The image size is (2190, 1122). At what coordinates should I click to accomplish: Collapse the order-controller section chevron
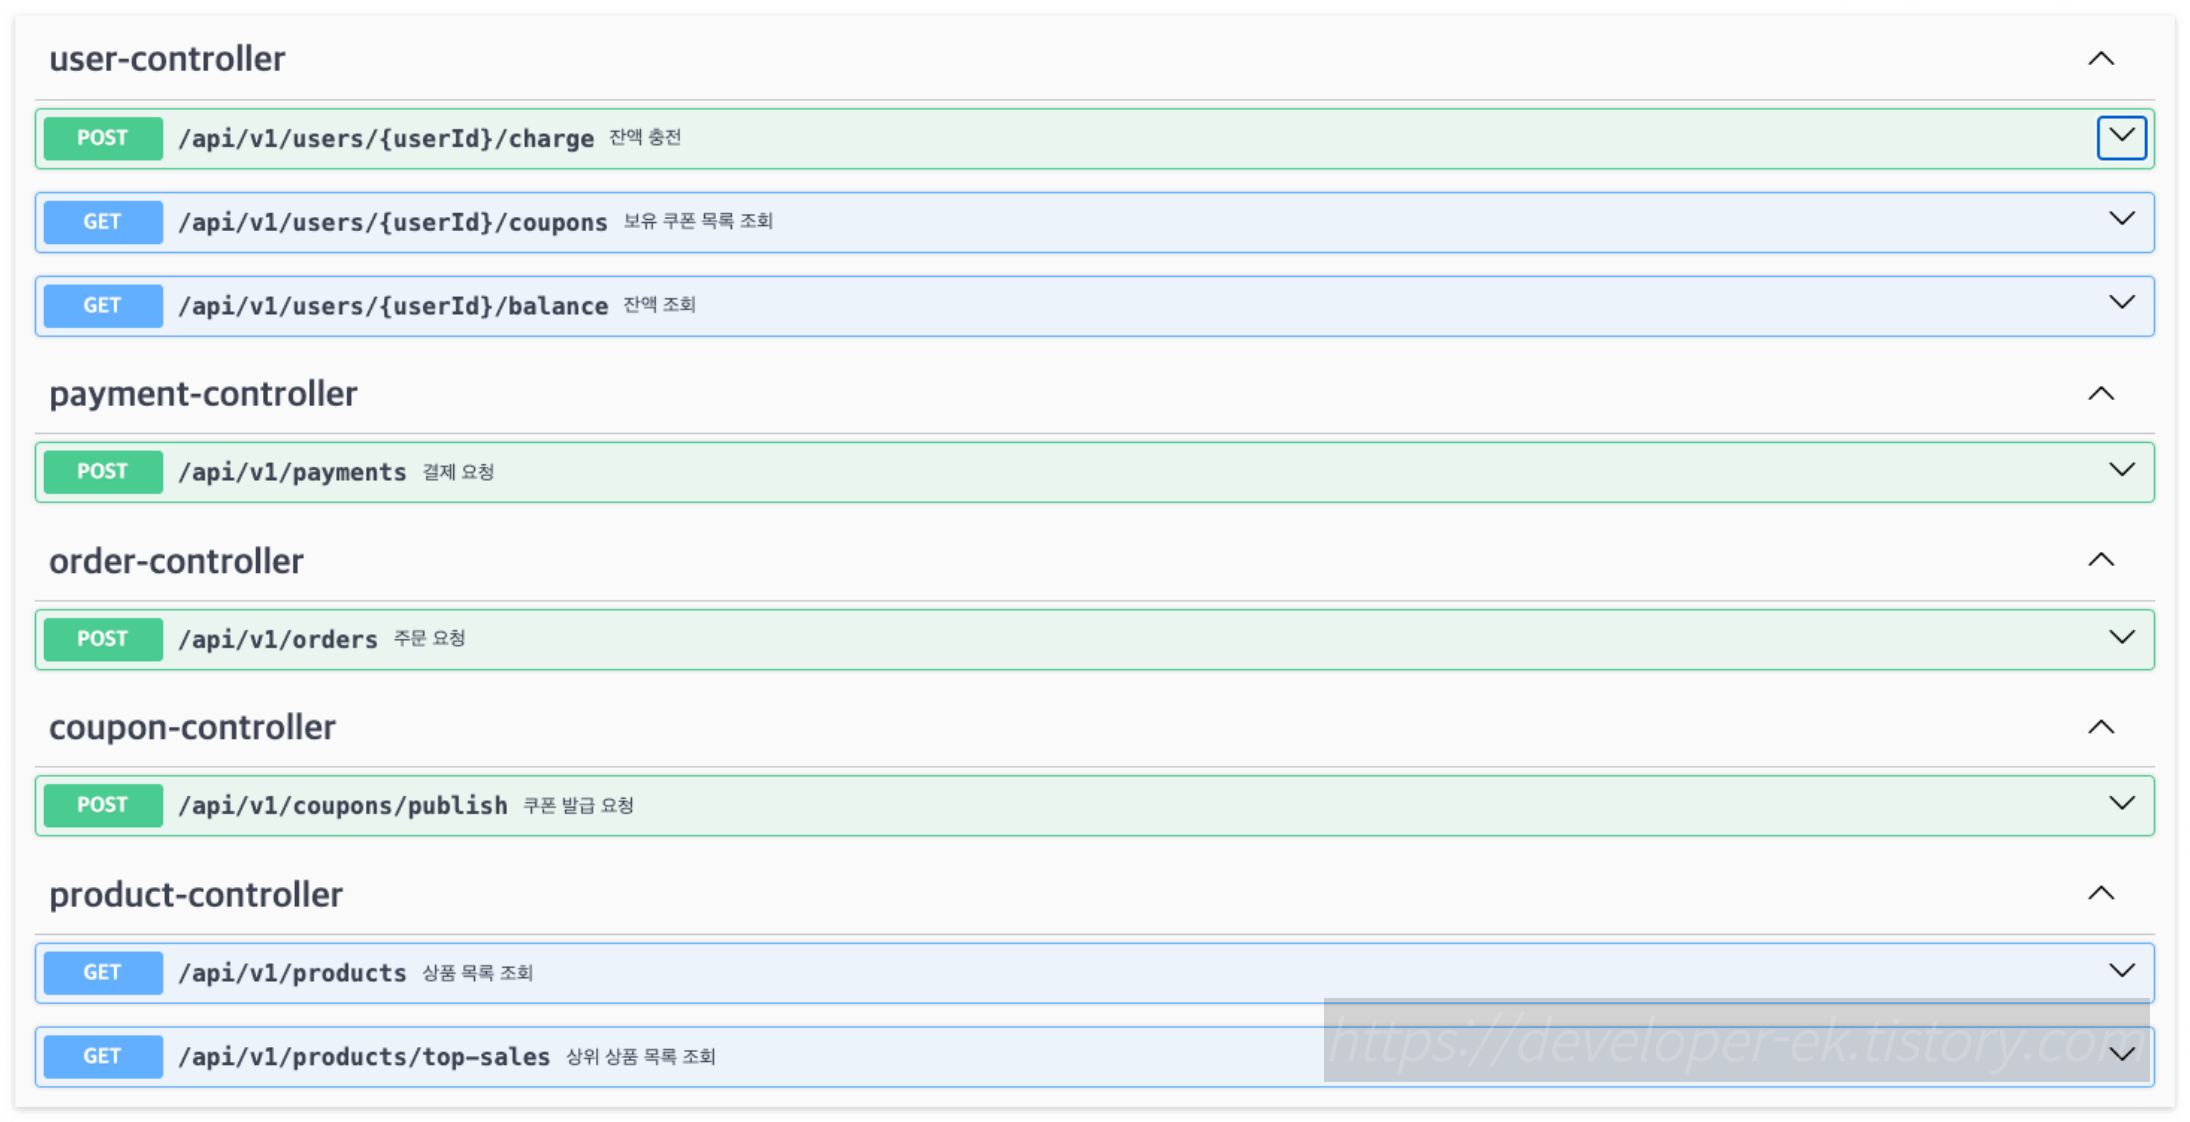click(x=2101, y=560)
